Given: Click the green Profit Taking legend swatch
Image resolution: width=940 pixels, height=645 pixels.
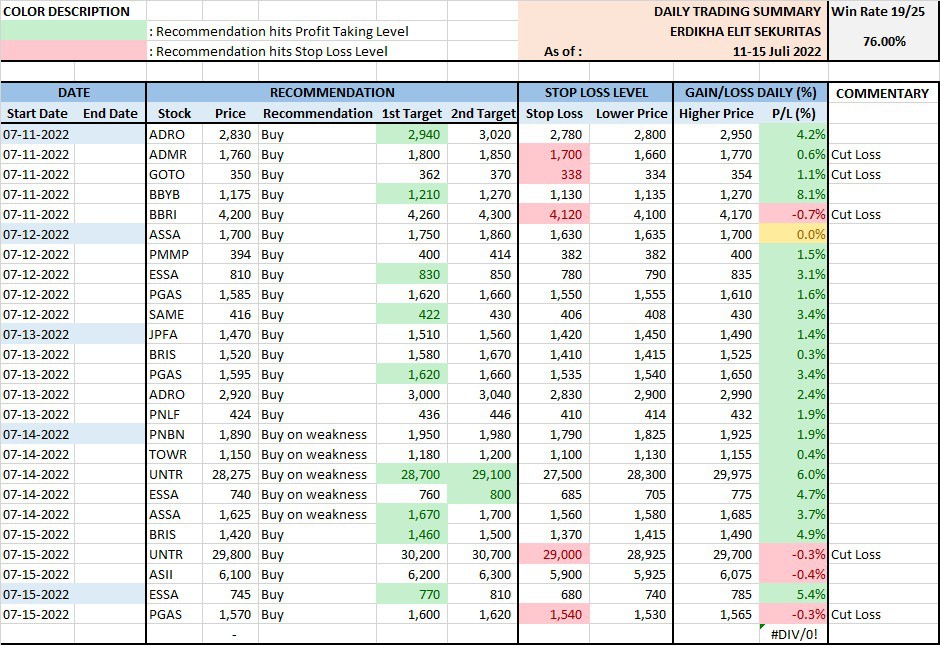Looking at the screenshot, I should pyautogui.click(x=73, y=31).
